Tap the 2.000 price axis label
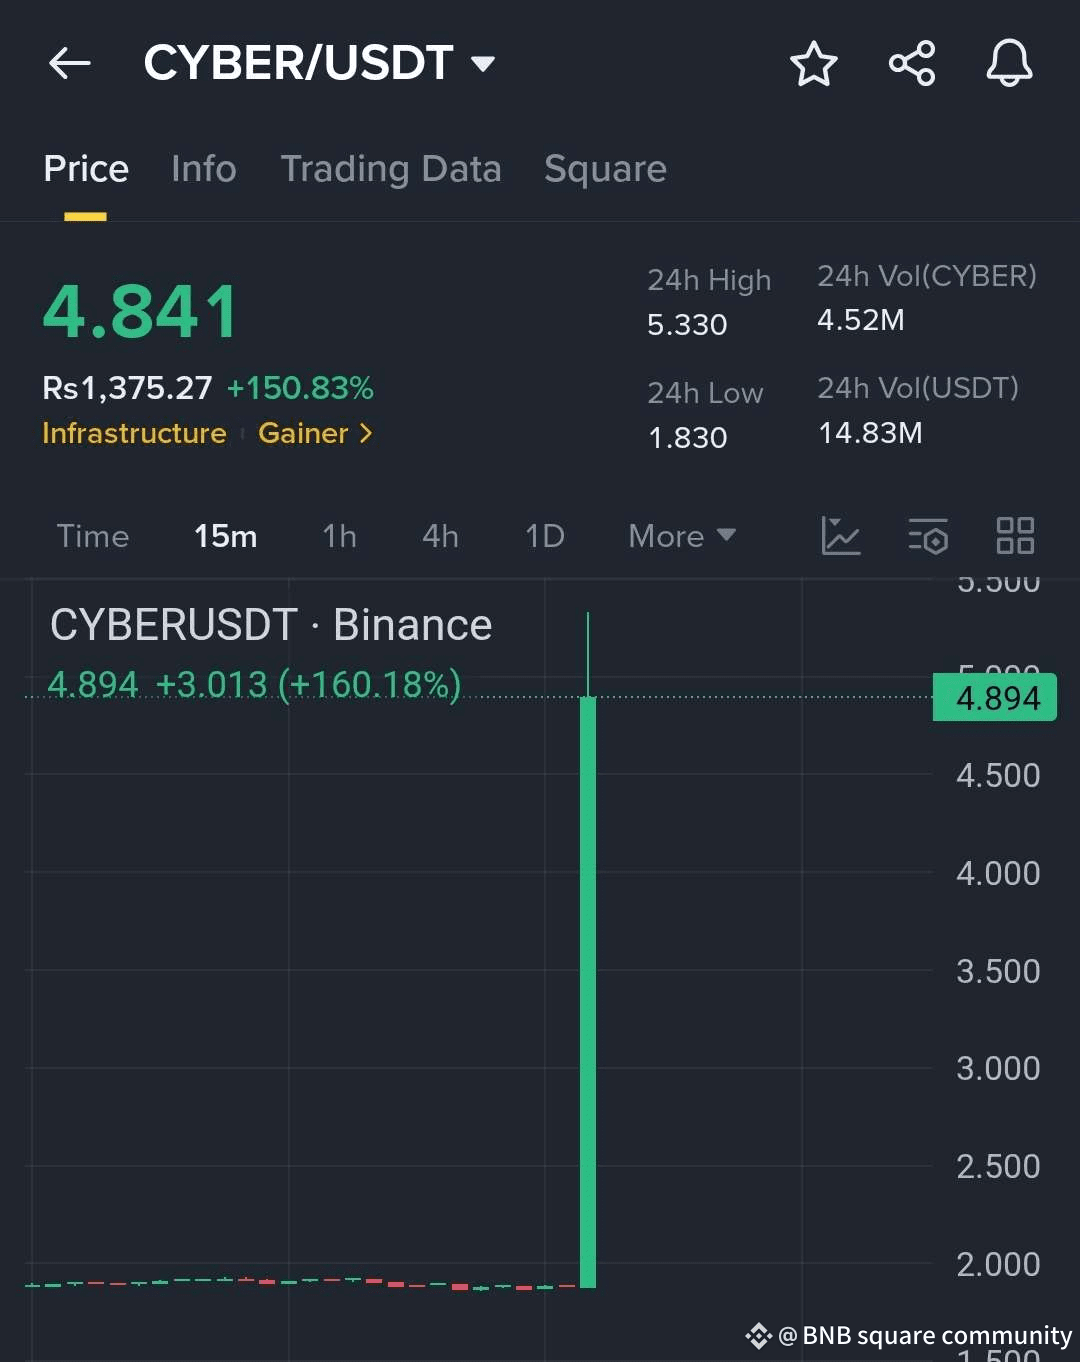 point(998,1265)
